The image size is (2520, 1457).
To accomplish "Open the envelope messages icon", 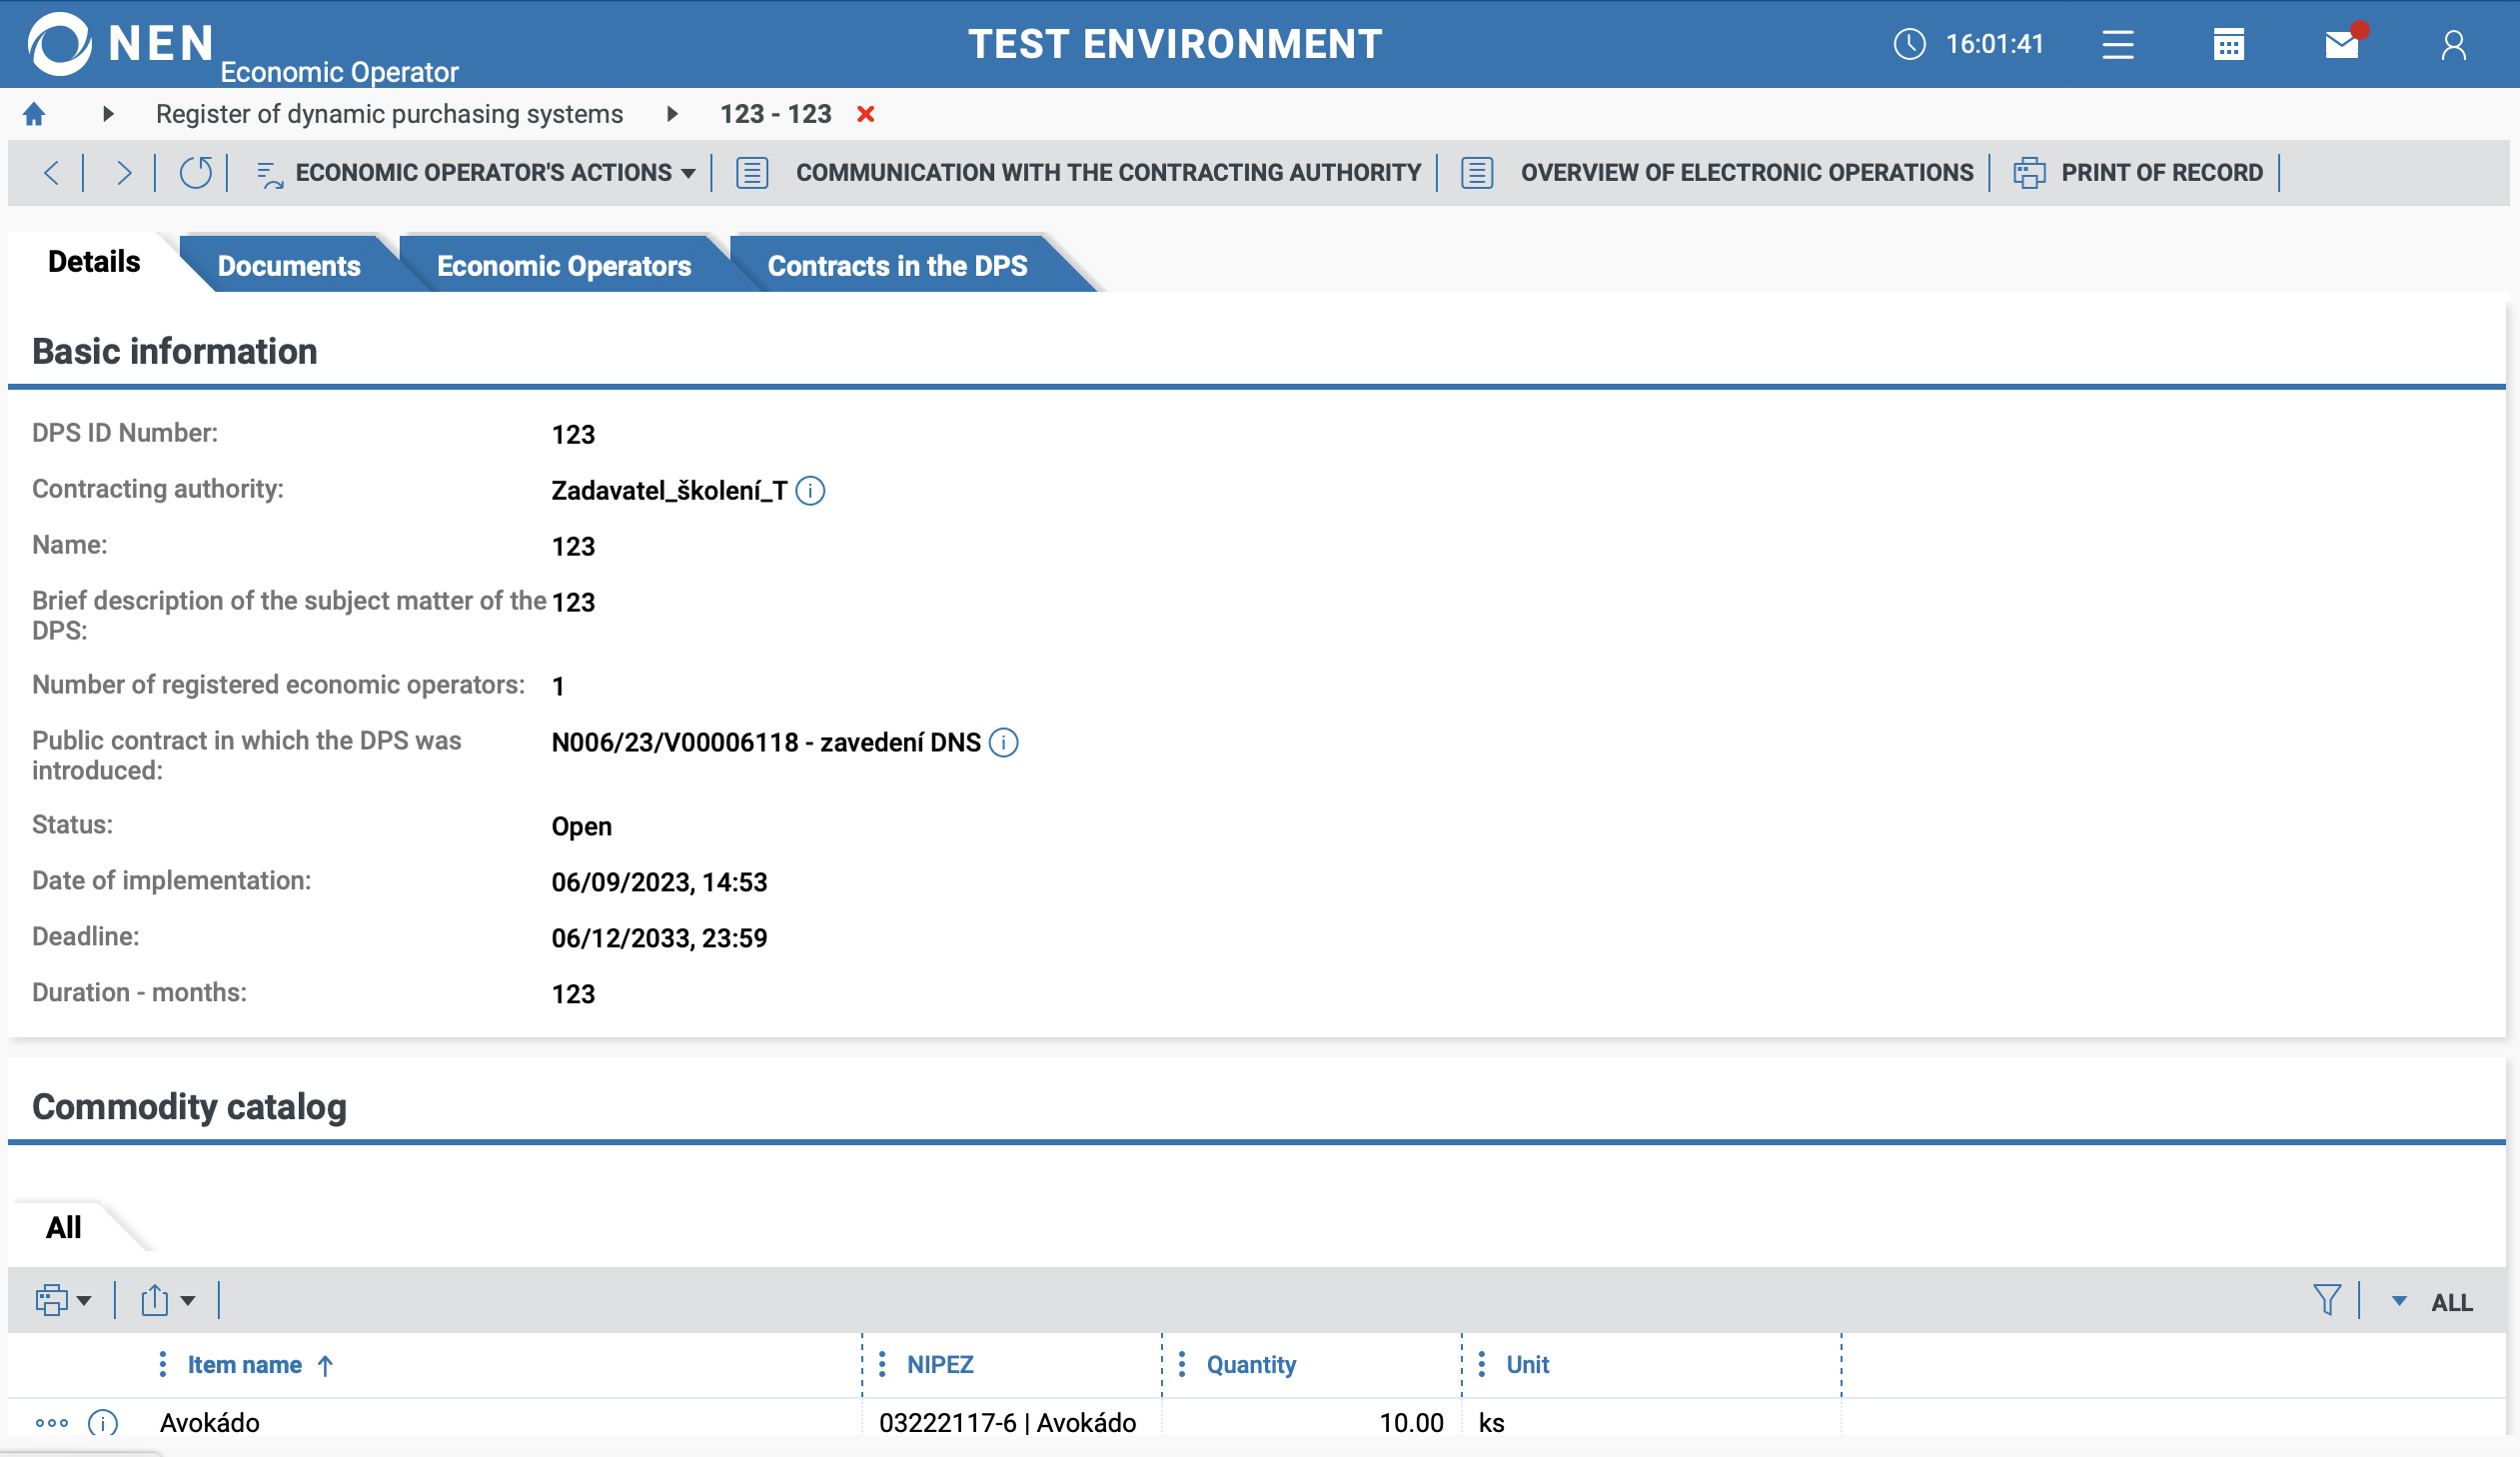I will [x=2341, y=45].
